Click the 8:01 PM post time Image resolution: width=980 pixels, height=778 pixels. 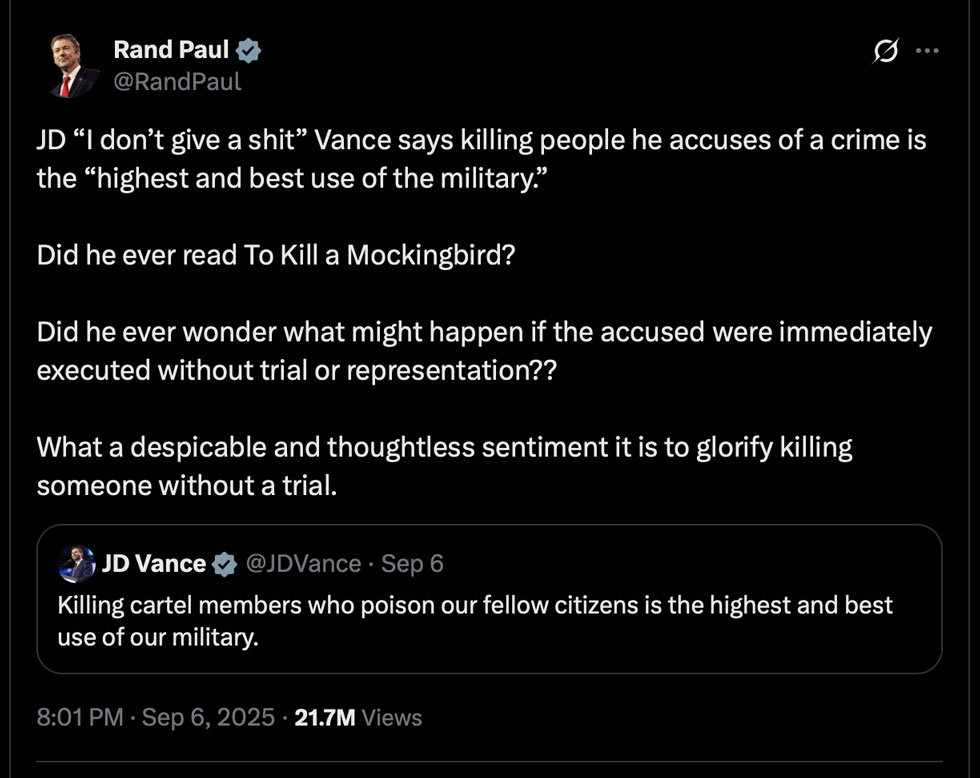click(x=81, y=717)
